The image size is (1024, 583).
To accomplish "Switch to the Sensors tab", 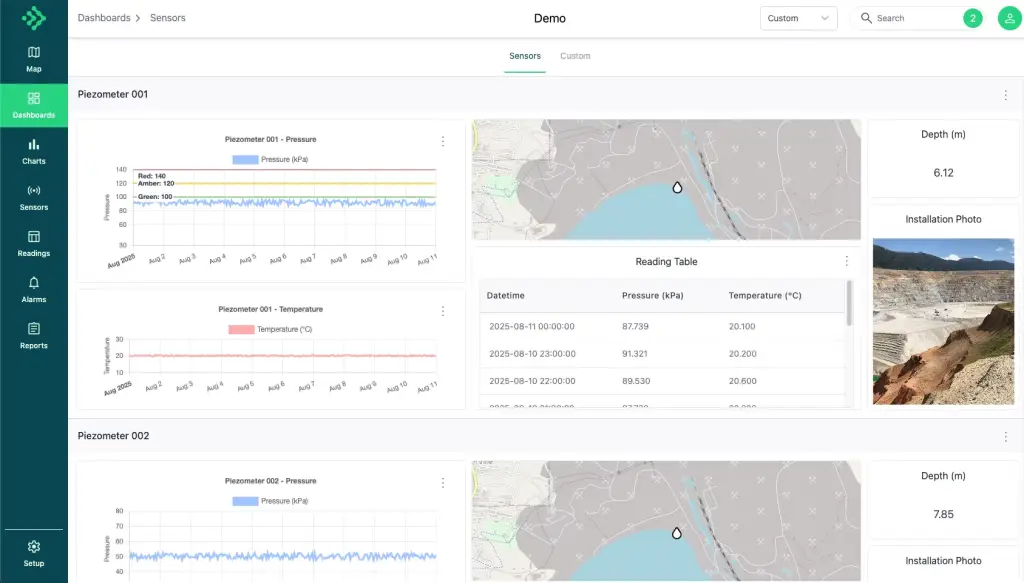I will tap(525, 56).
